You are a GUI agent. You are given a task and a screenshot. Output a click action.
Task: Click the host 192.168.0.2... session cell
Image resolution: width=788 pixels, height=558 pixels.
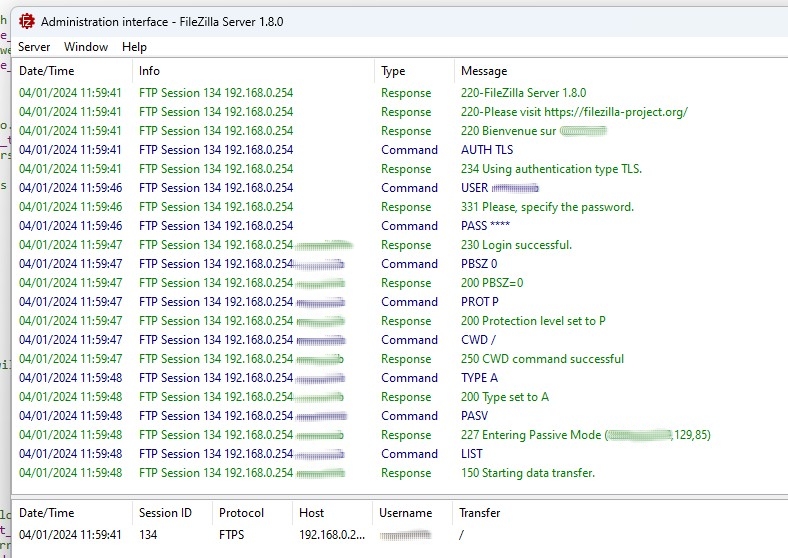click(x=332, y=535)
